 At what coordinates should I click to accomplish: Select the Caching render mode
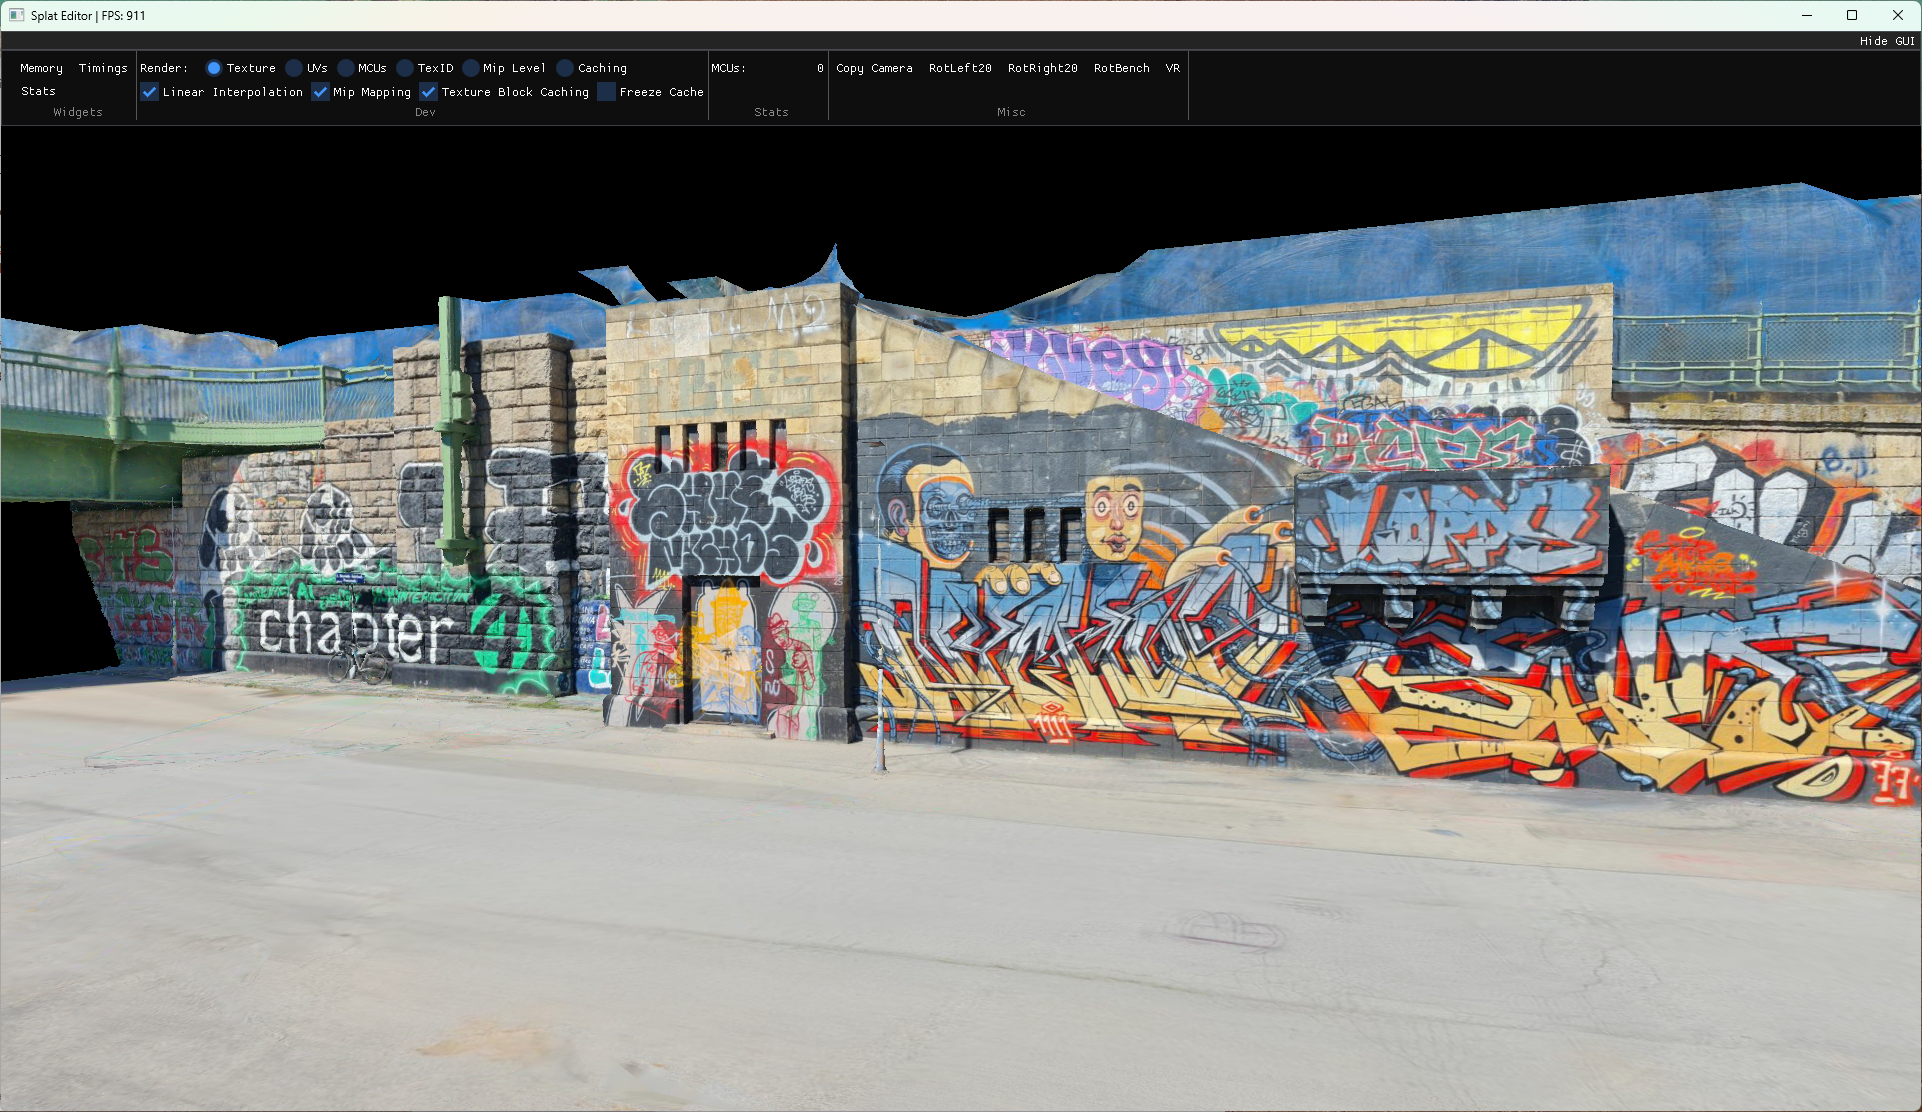565,68
